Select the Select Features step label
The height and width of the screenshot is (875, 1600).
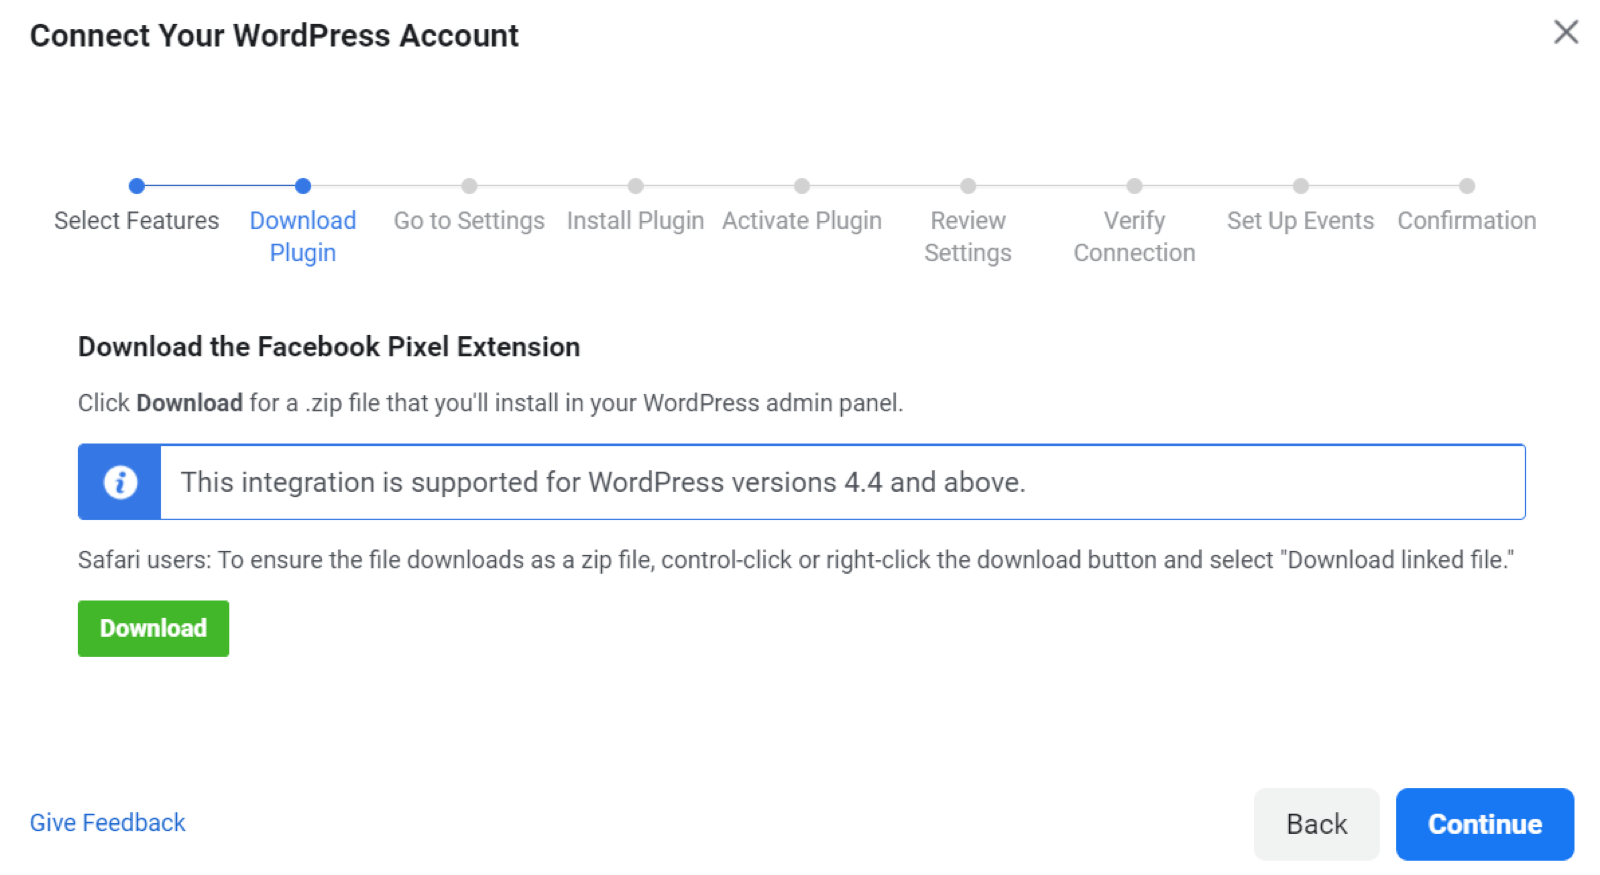coord(137,221)
